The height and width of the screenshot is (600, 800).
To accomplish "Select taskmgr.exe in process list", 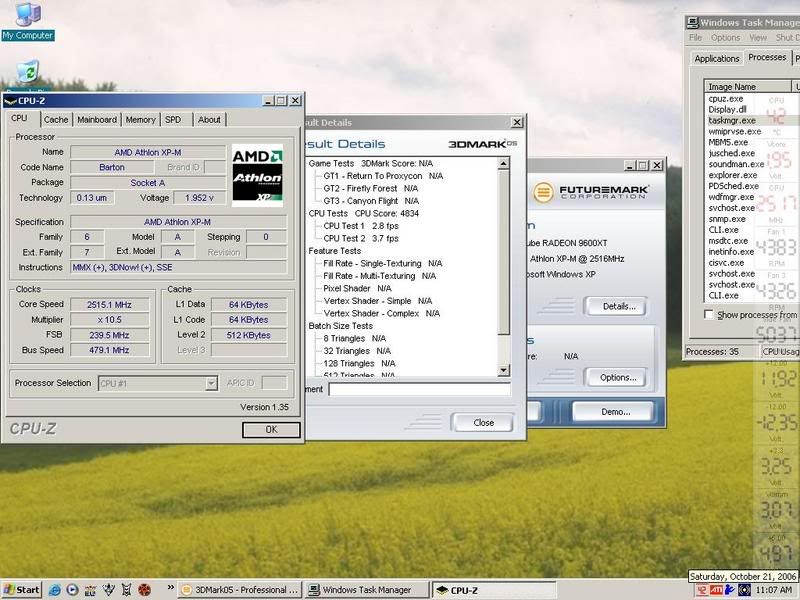I will pyautogui.click(x=732, y=120).
